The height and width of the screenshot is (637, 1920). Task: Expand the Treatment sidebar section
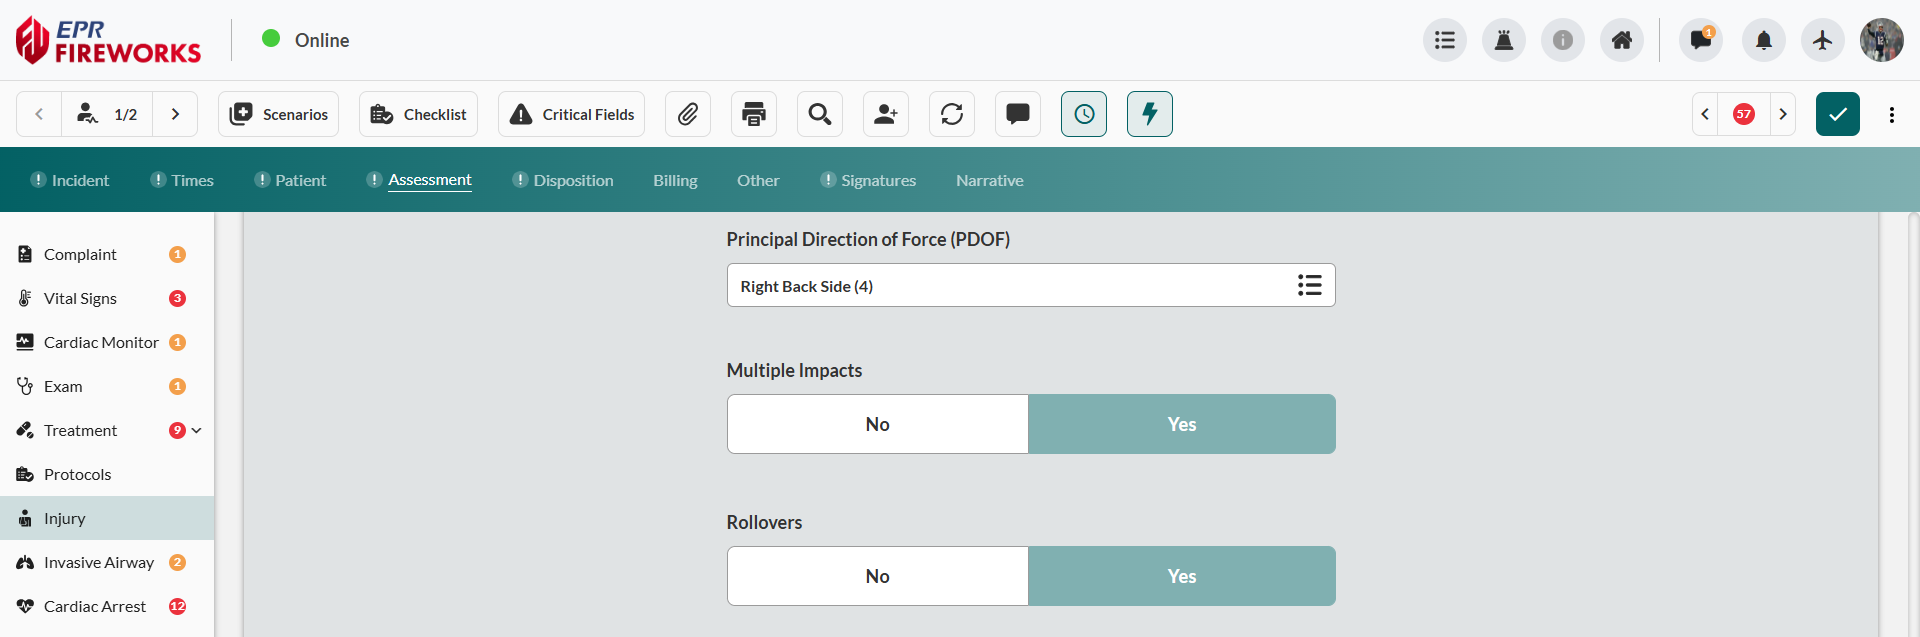197,431
